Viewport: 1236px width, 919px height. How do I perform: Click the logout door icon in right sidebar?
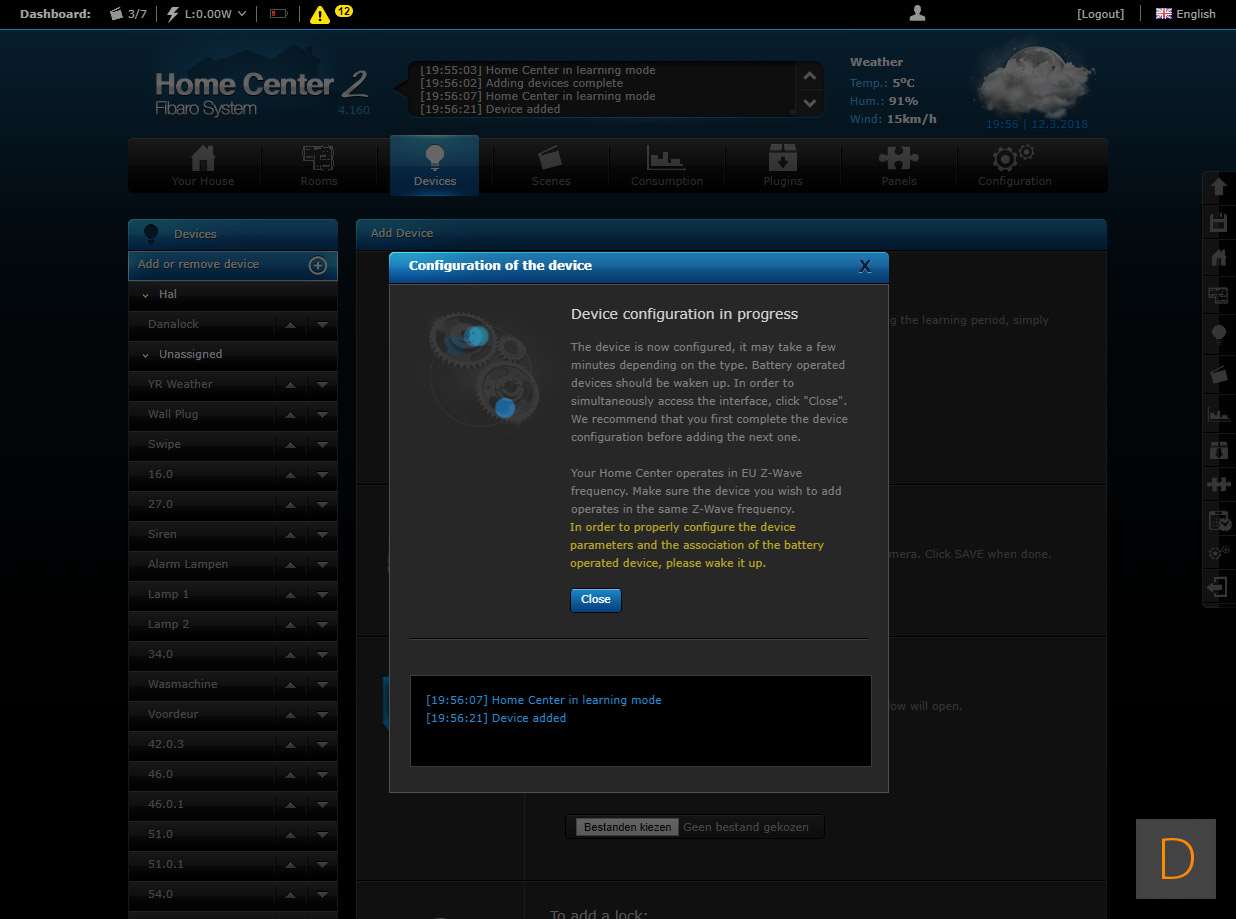click(x=1218, y=587)
